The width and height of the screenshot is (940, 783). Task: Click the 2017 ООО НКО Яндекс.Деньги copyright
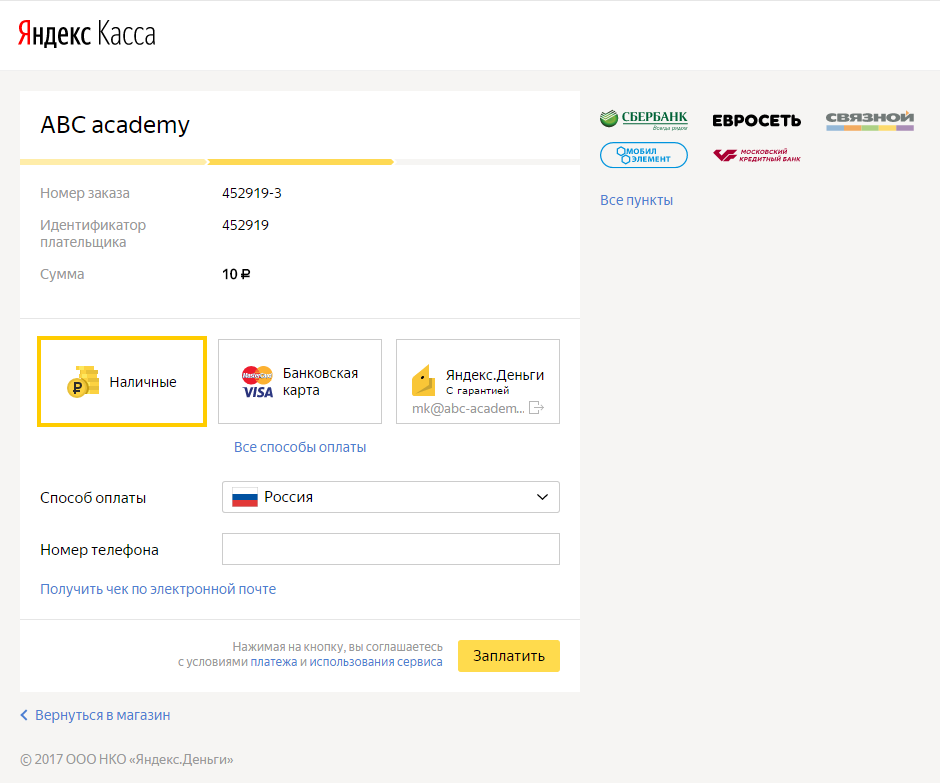click(126, 760)
